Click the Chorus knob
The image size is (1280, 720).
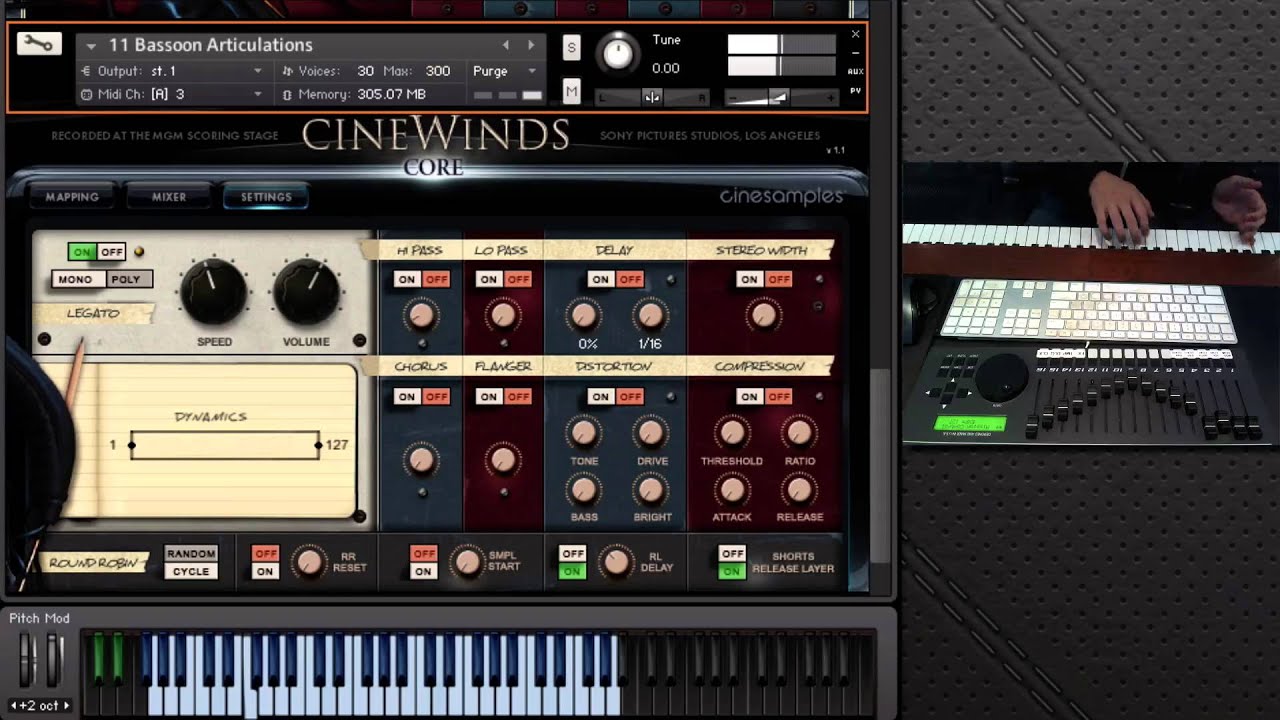click(x=421, y=460)
